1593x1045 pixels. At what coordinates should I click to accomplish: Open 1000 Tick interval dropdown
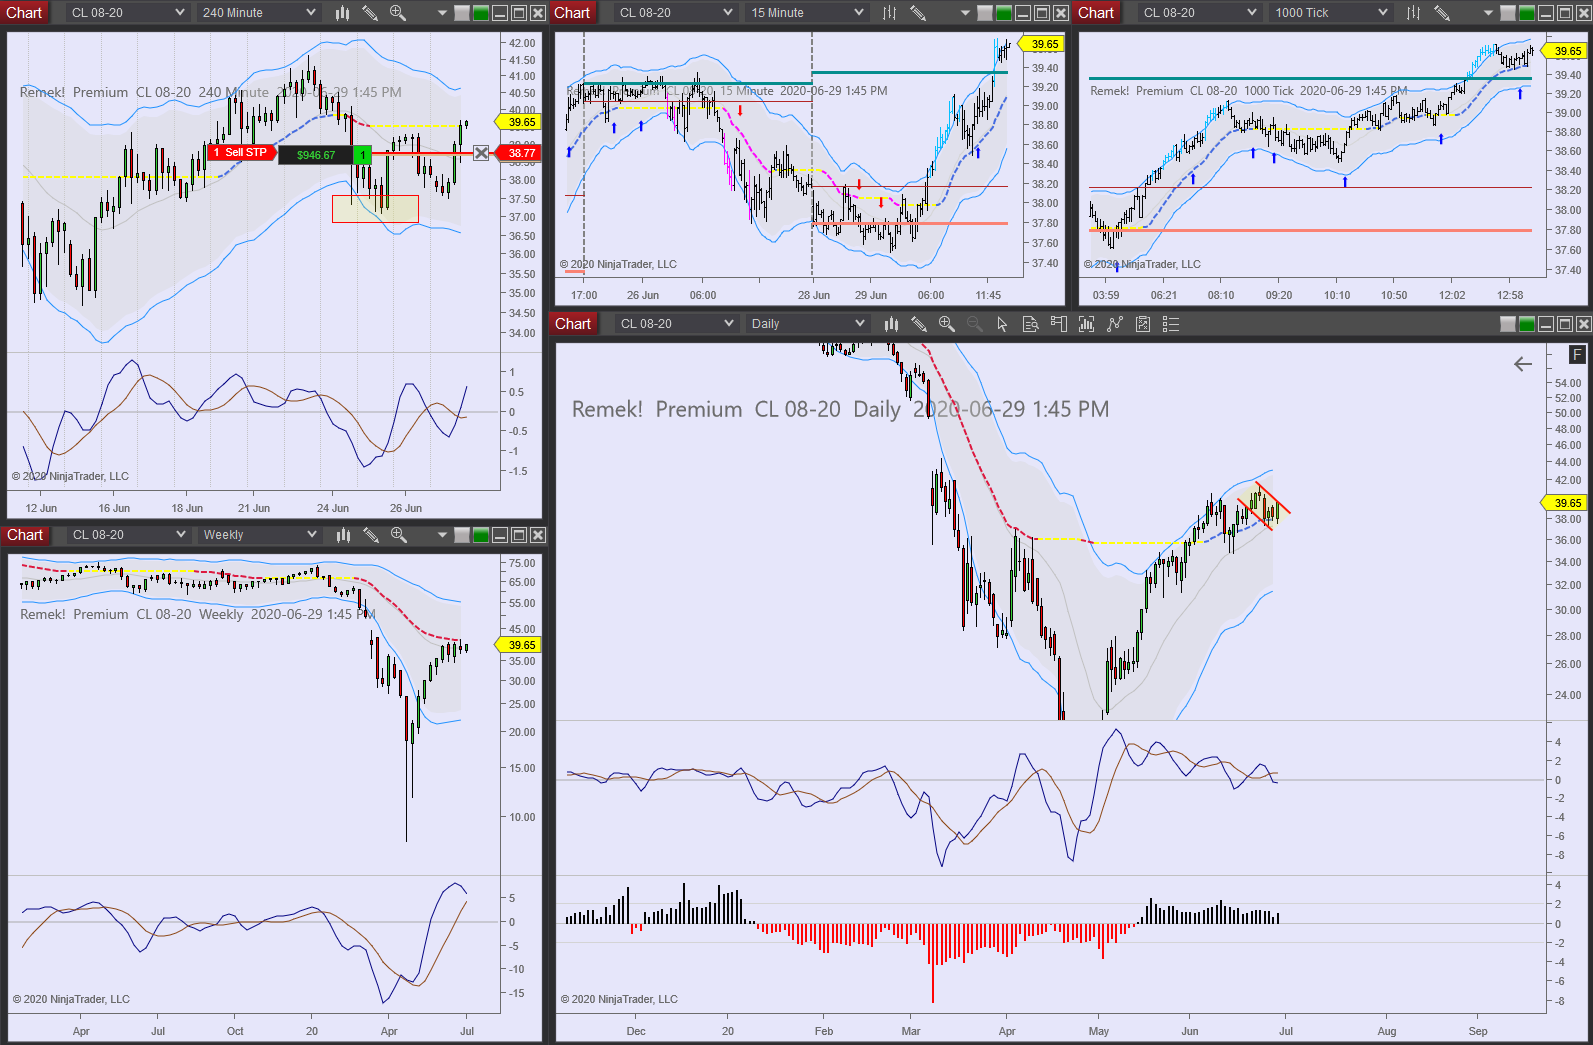pyautogui.click(x=1331, y=13)
